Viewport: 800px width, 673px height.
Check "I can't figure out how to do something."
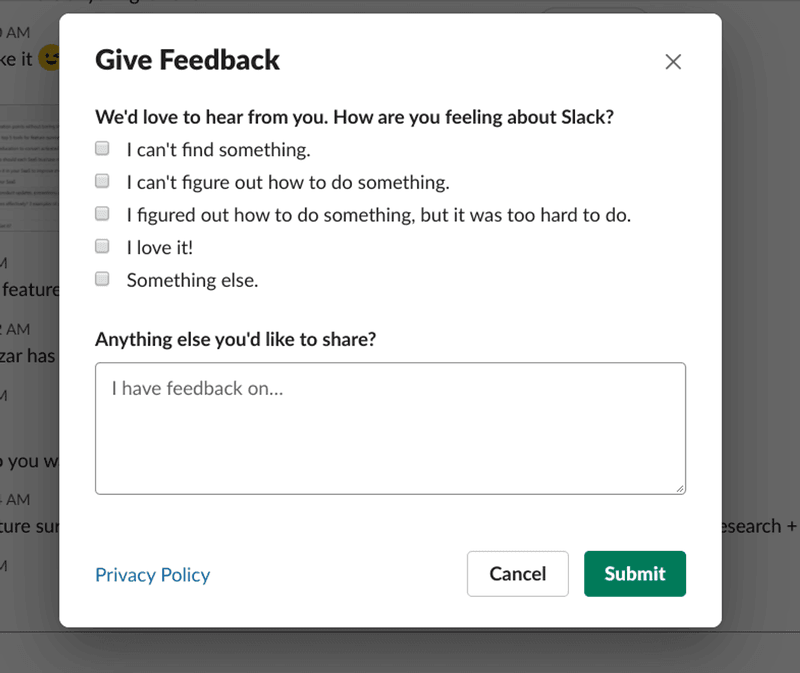pyautogui.click(x=101, y=180)
